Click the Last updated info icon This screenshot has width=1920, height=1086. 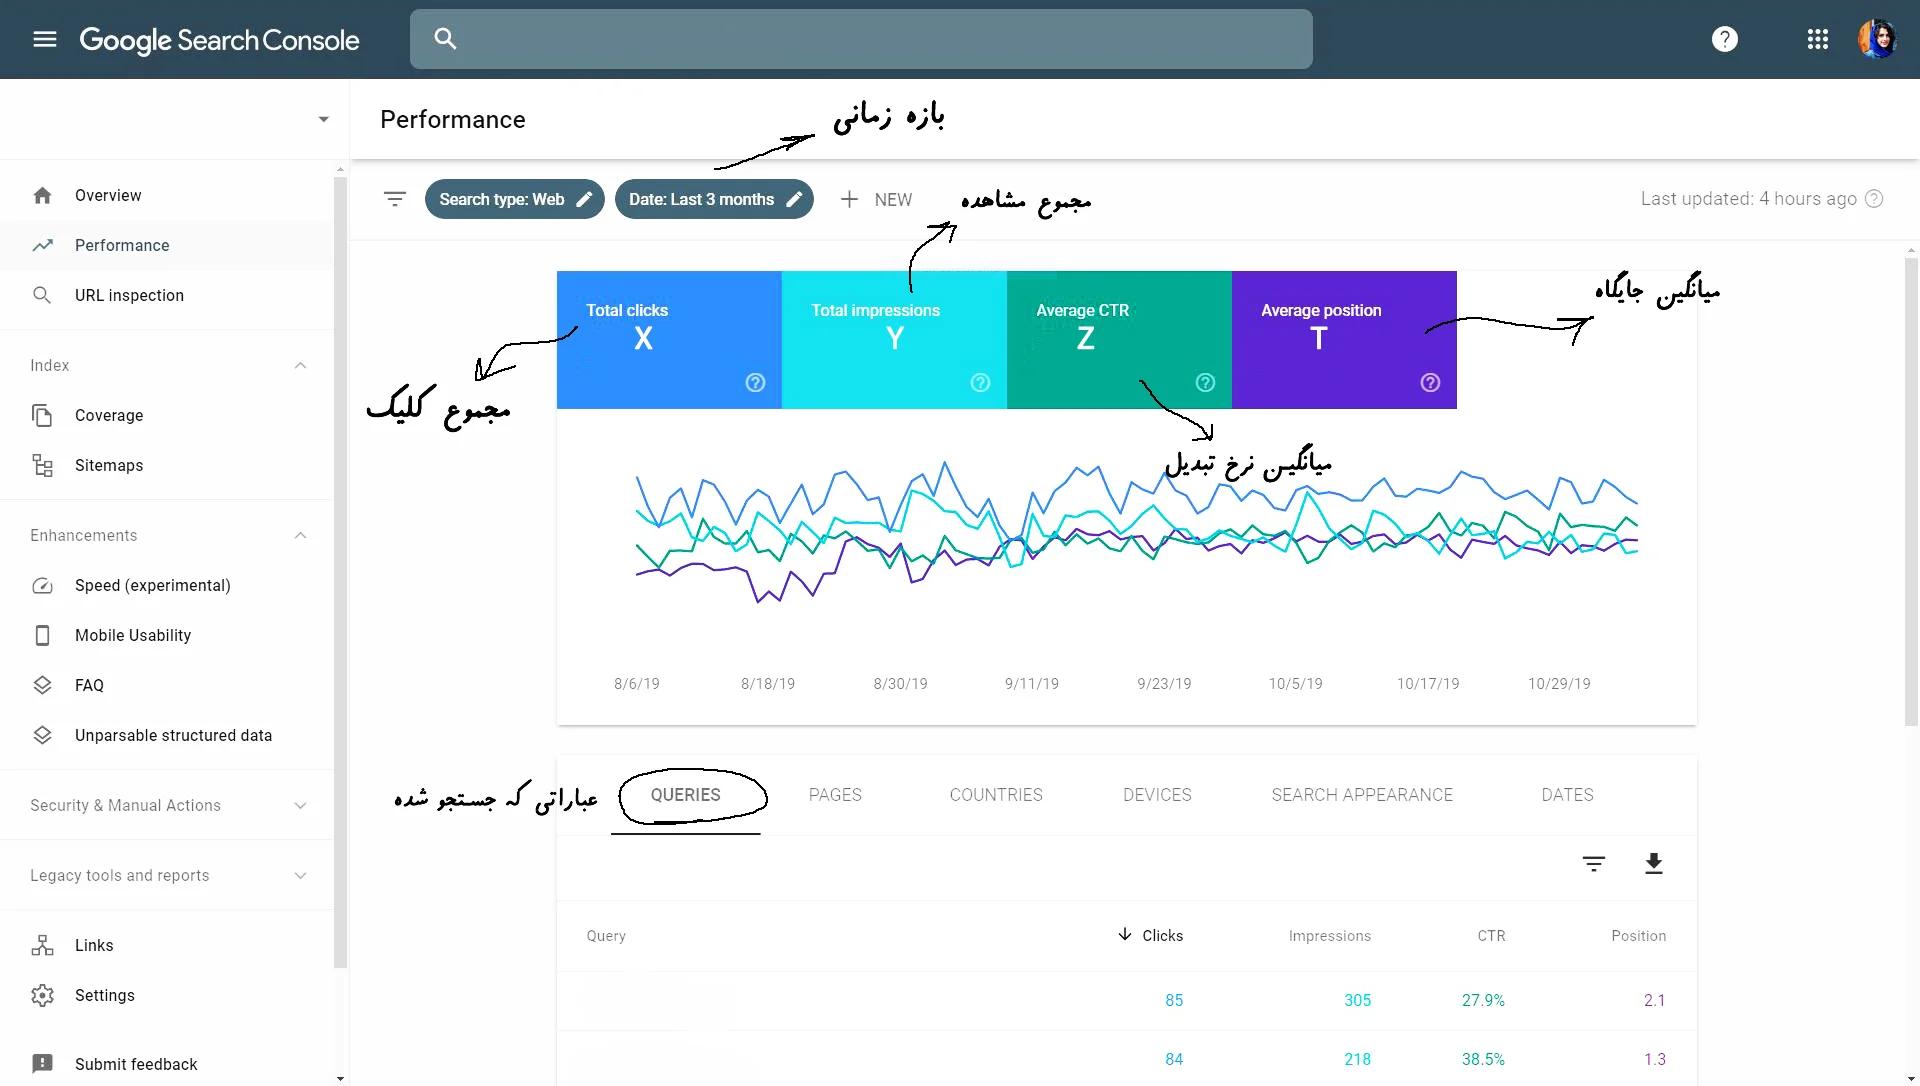tap(1875, 199)
